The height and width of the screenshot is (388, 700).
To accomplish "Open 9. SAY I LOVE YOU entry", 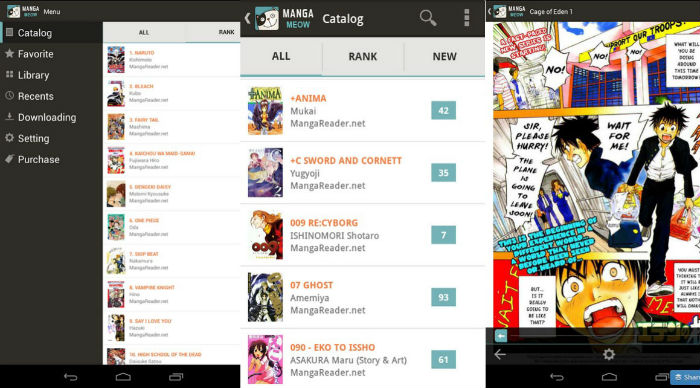I will tap(172, 328).
